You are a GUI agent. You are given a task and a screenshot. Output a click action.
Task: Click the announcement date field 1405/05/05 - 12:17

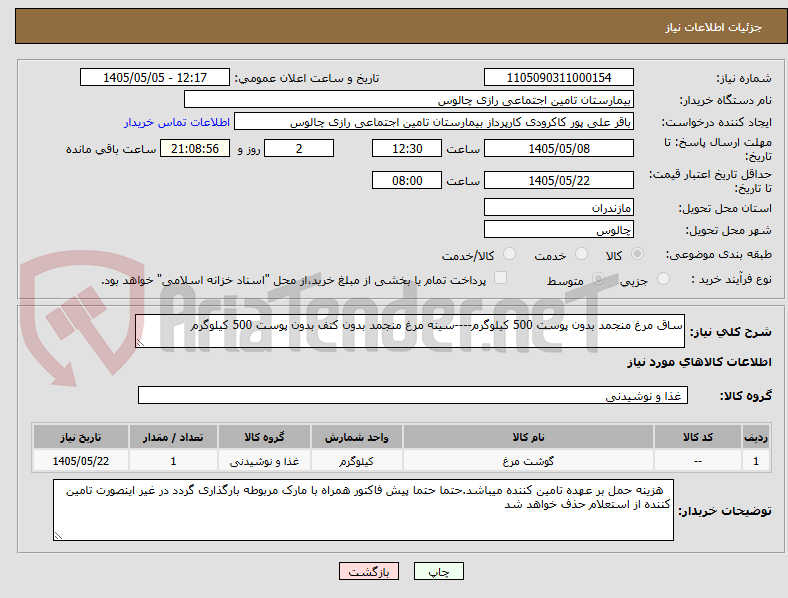155,77
